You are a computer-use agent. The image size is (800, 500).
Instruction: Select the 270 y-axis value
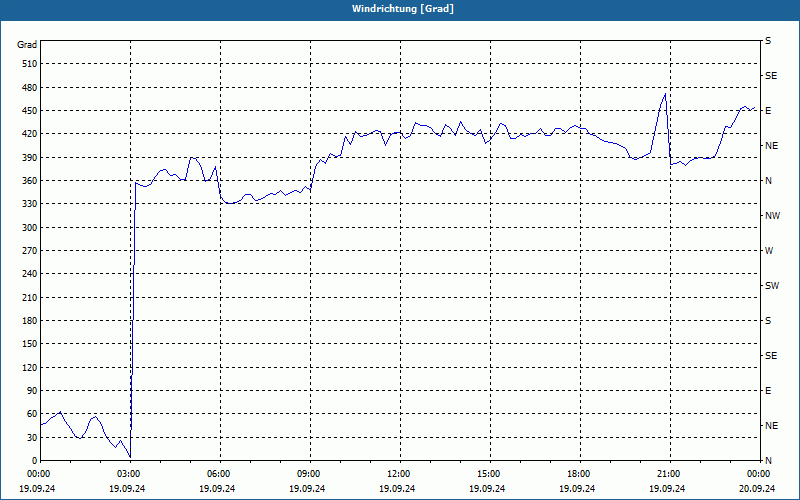click(x=30, y=251)
